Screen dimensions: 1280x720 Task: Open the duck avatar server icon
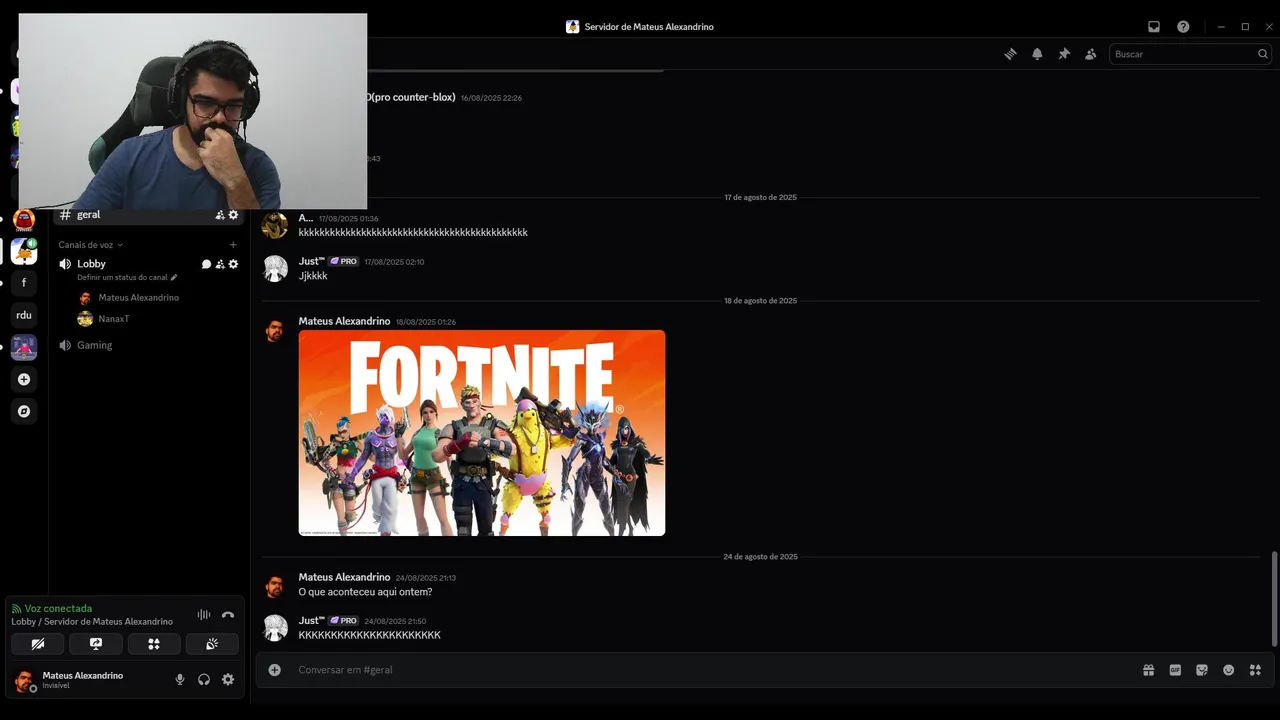coord(24,251)
